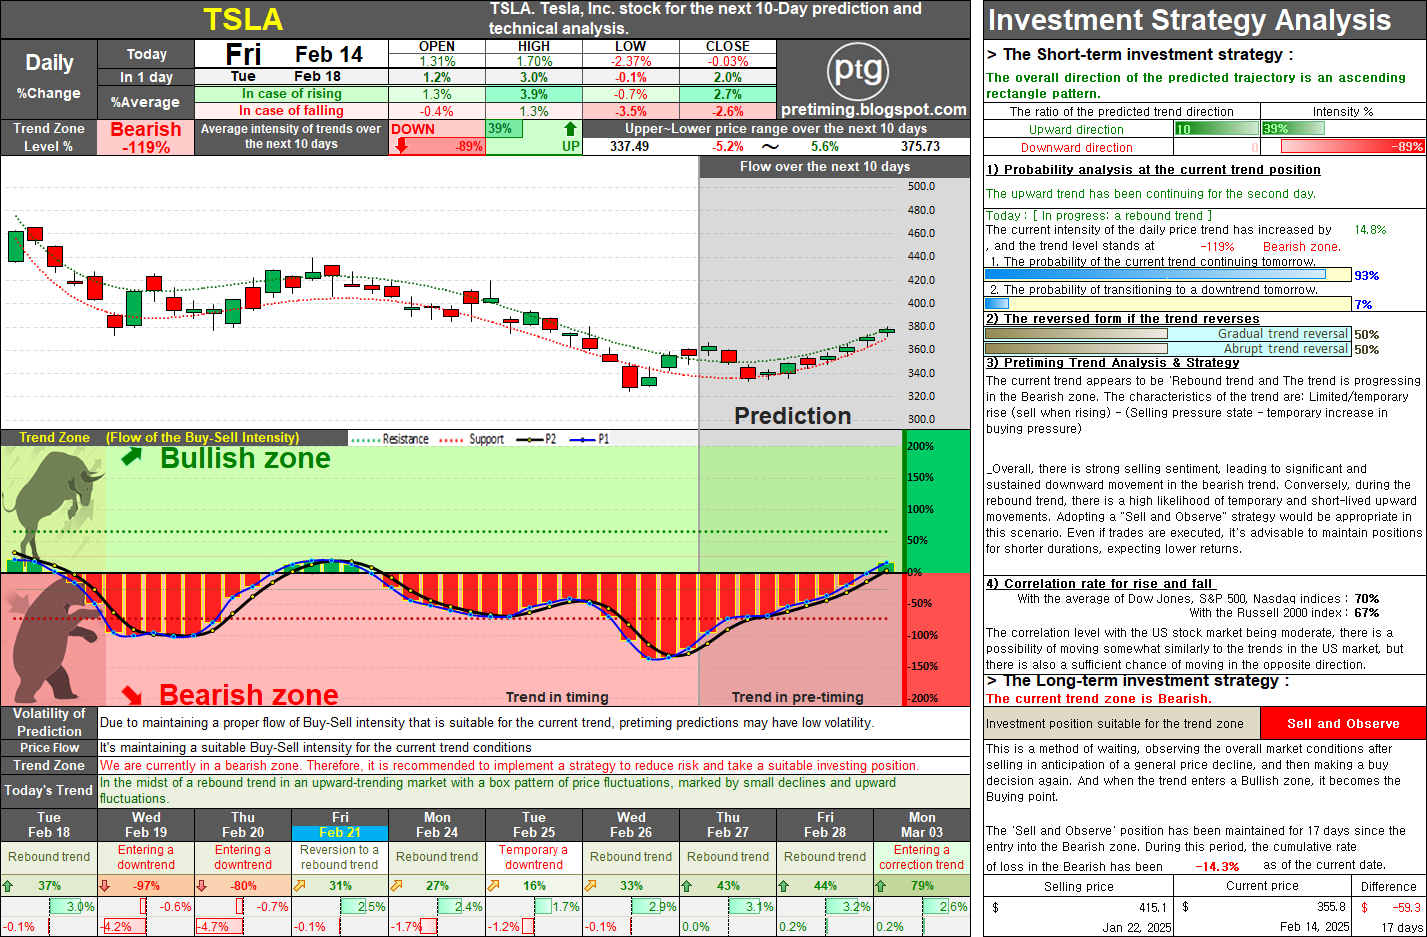This screenshot has height=937, width=1427.
Task: Click the circular ptg logo
Action: (859, 71)
